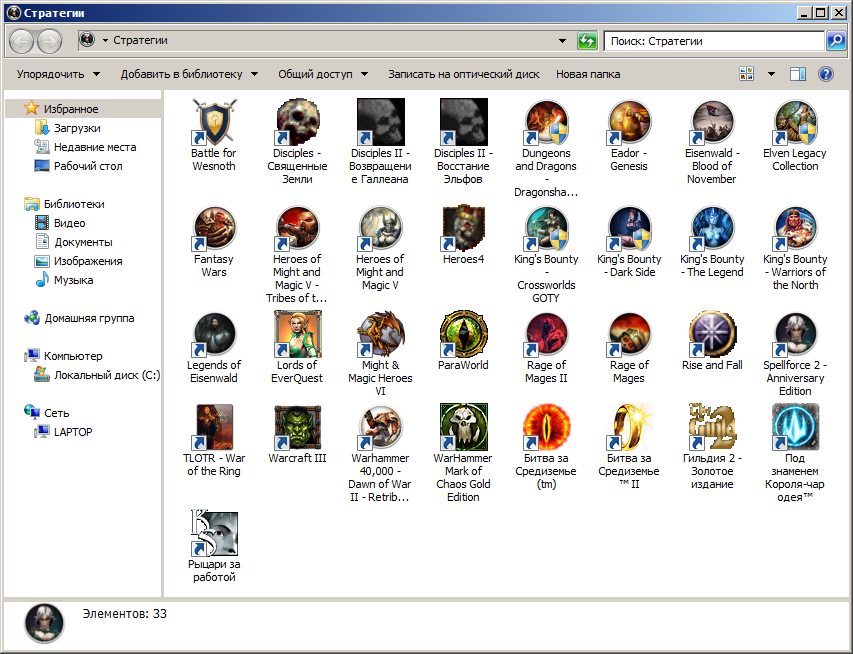
Task: Select the Disciples - Священные Земли shortcut icon
Action: tap(297, 122)
